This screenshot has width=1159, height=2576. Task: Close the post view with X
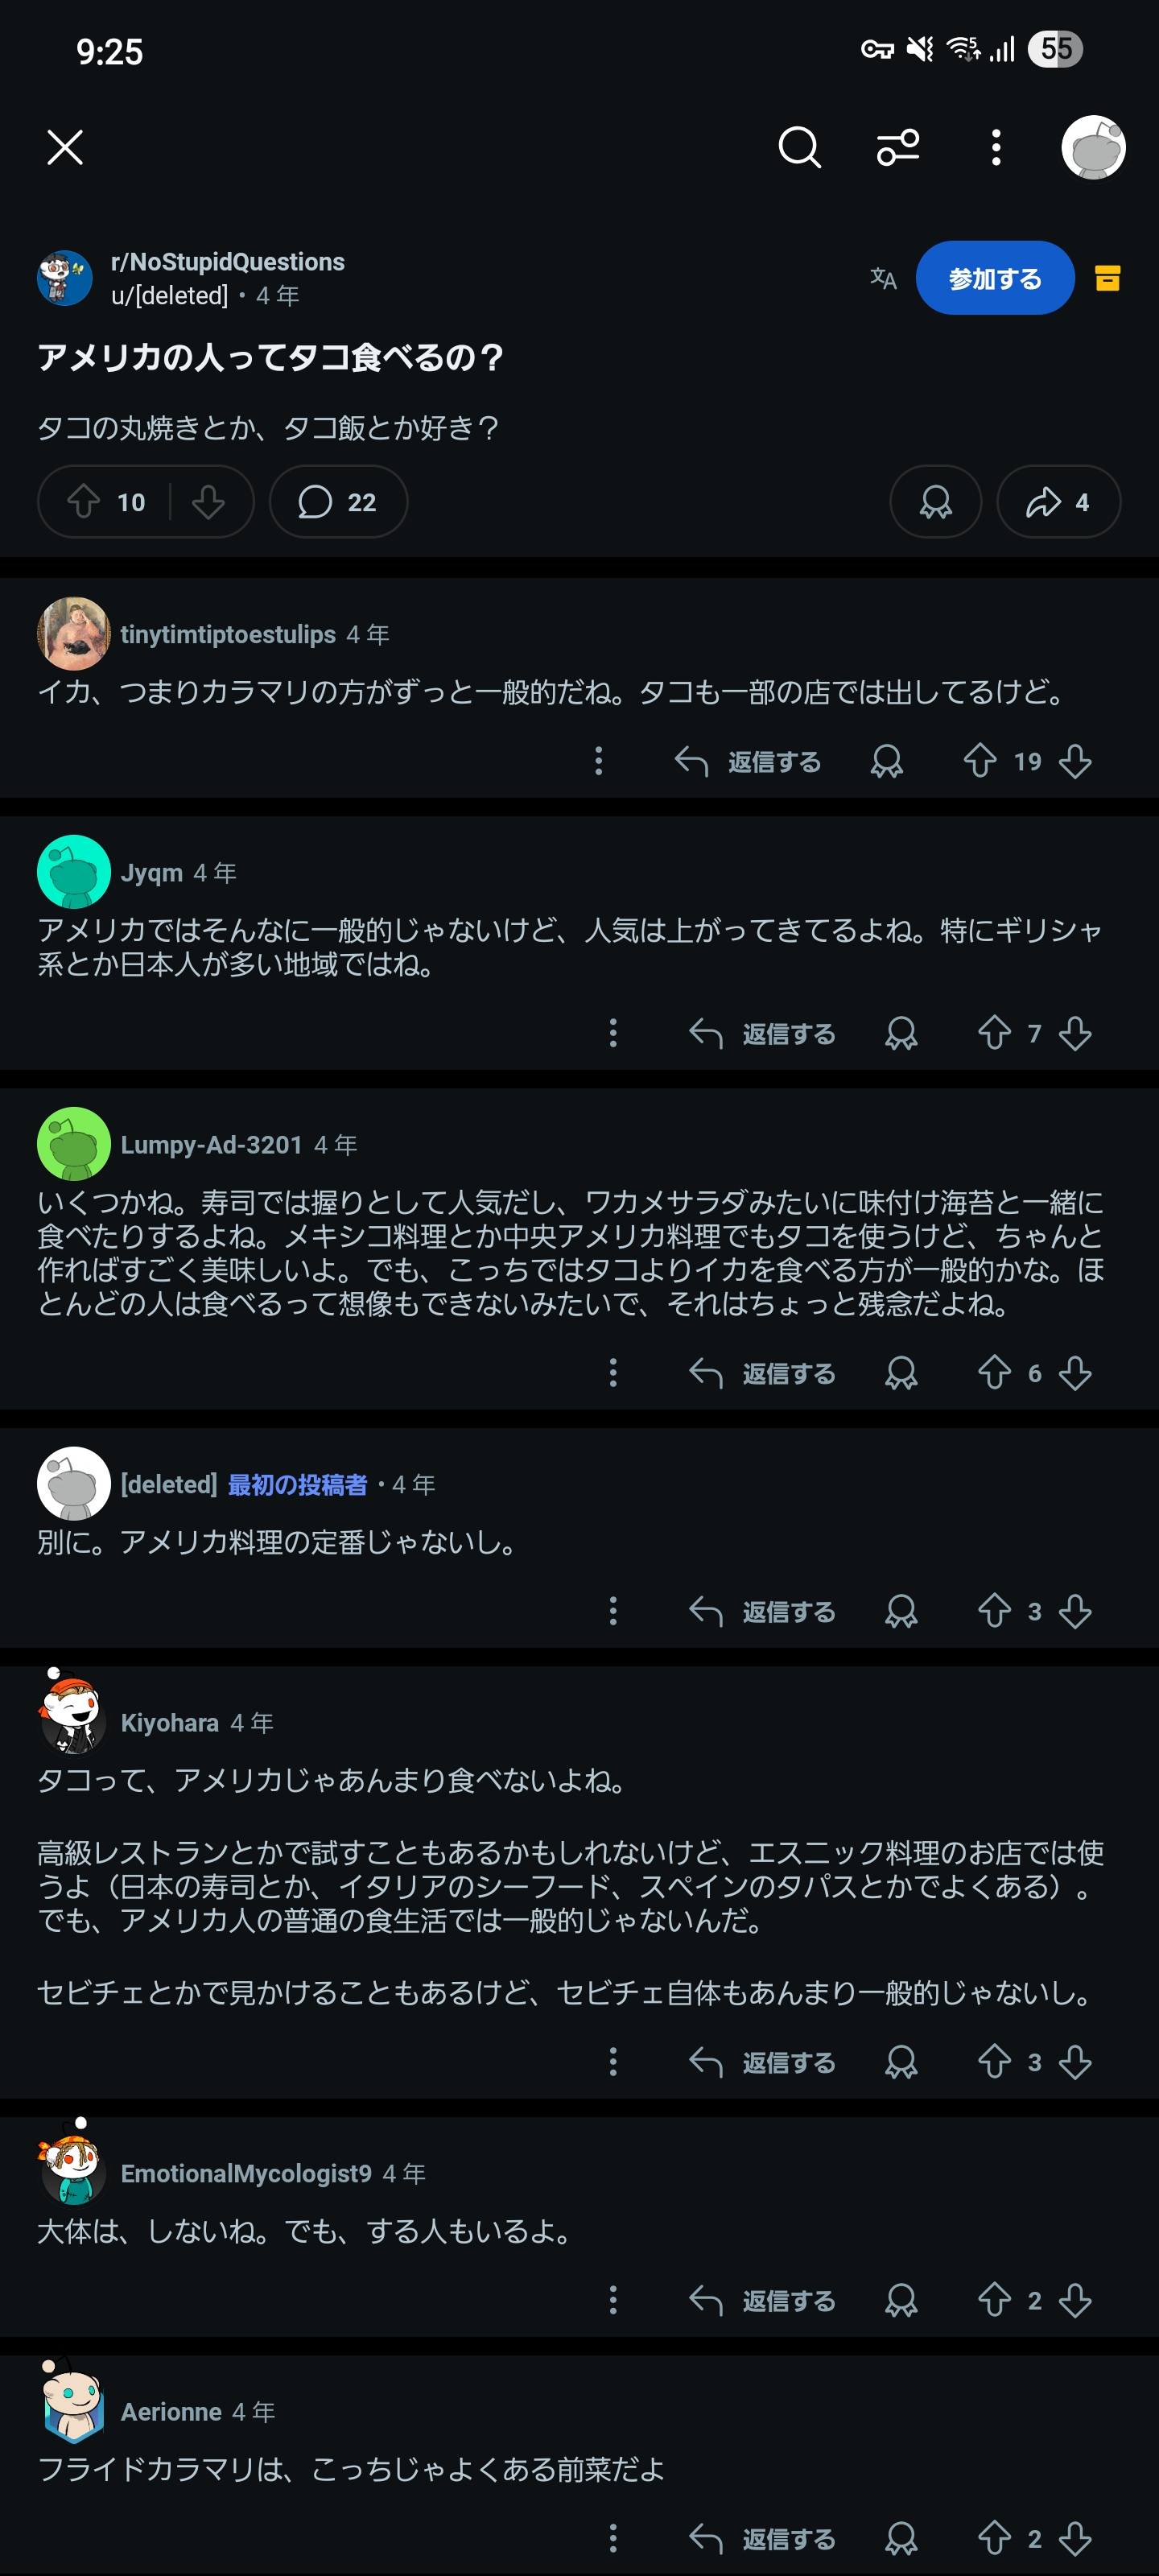click(65, 148)
